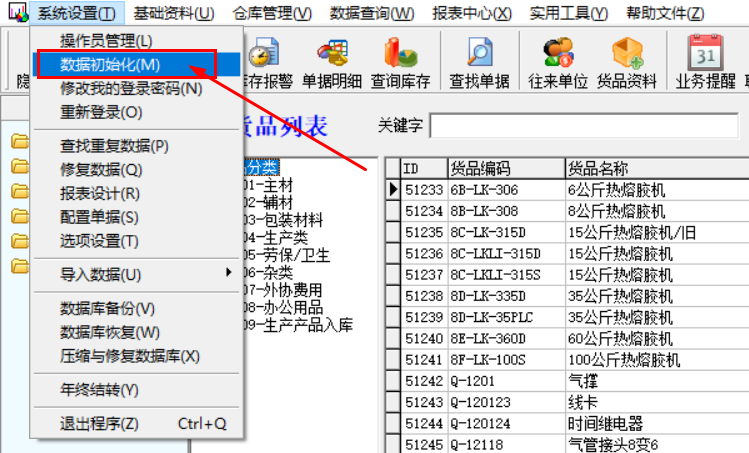Screen dimensions: 749x453
Task: Select the 06-杂类 category
Action: click(268, 272)
